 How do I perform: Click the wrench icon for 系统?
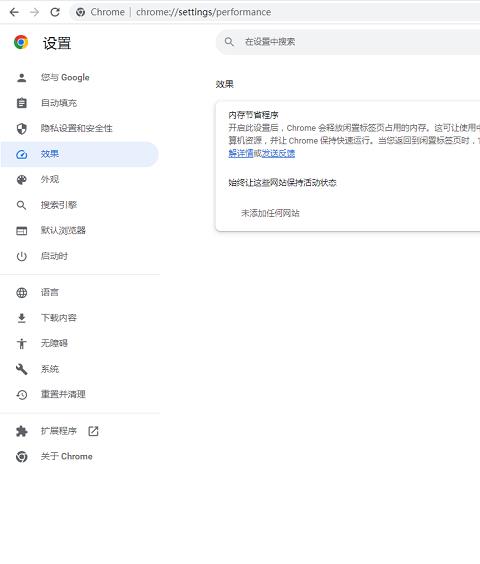pos(22,369)
